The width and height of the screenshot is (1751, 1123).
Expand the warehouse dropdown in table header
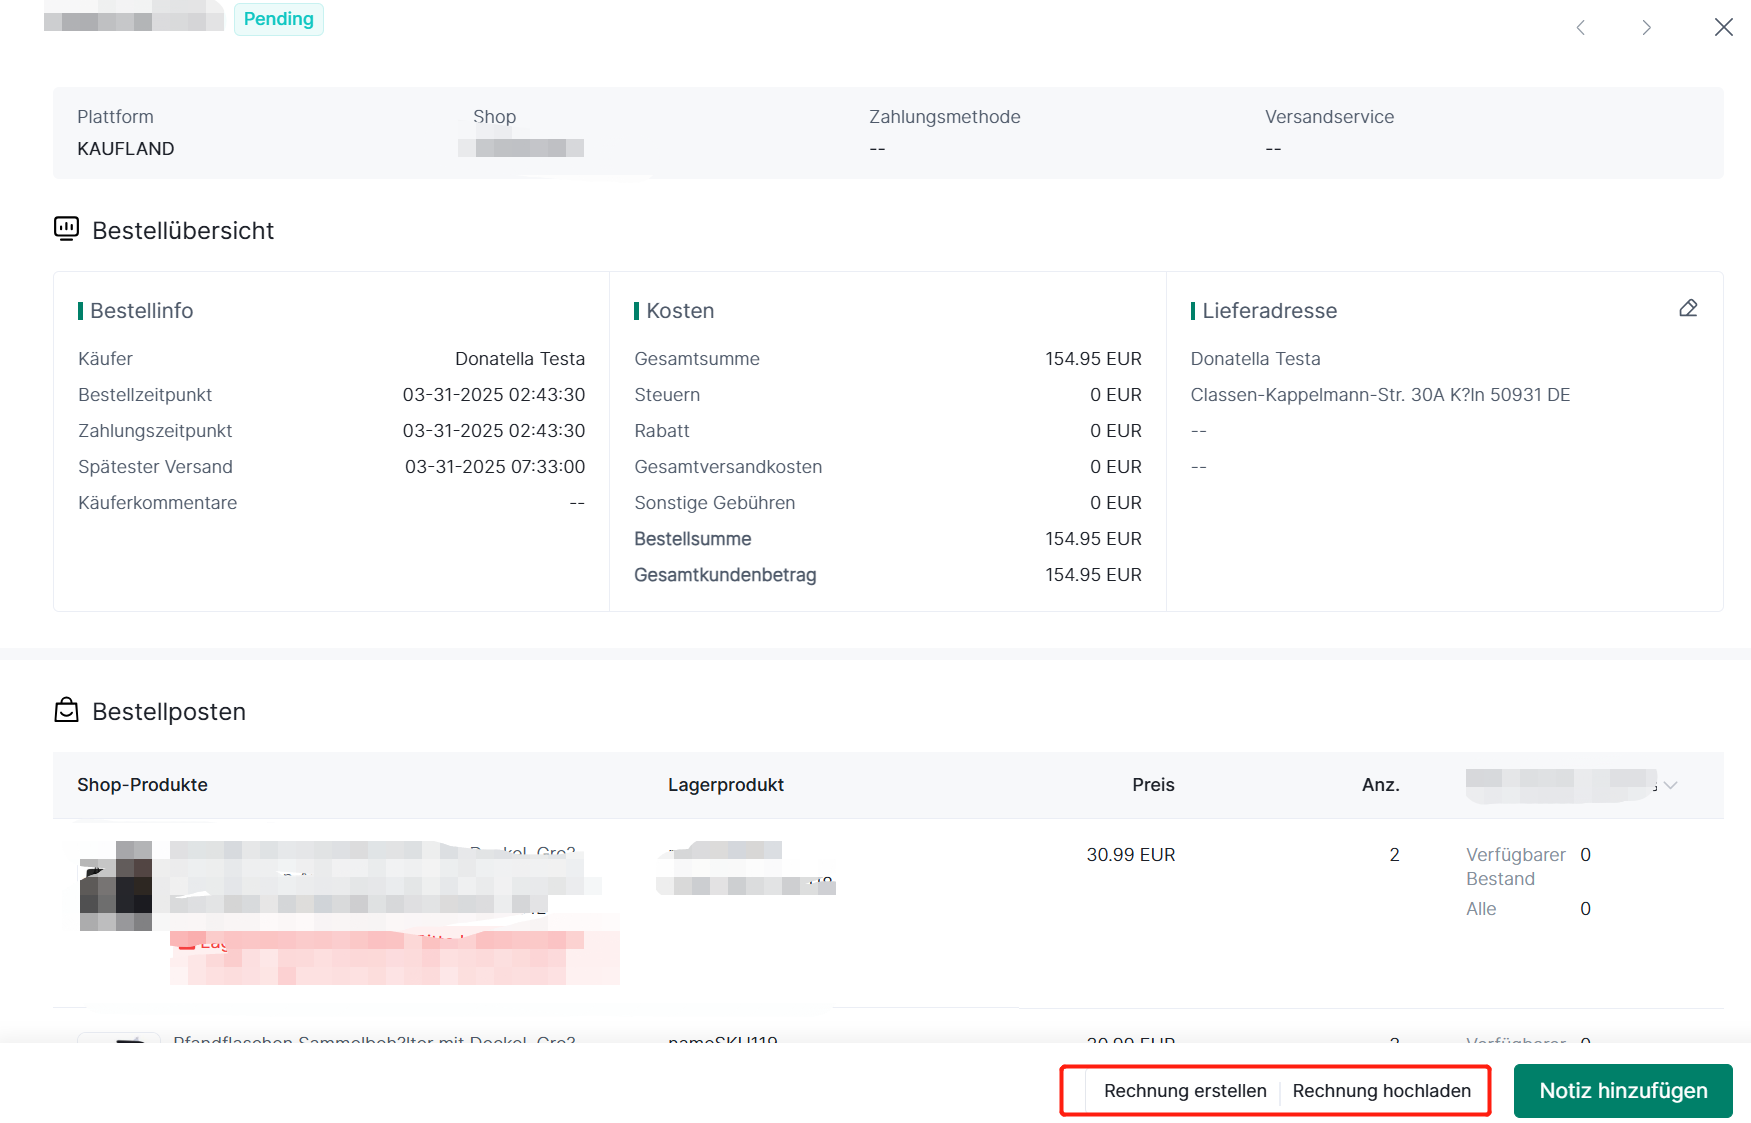(1670, 785)
